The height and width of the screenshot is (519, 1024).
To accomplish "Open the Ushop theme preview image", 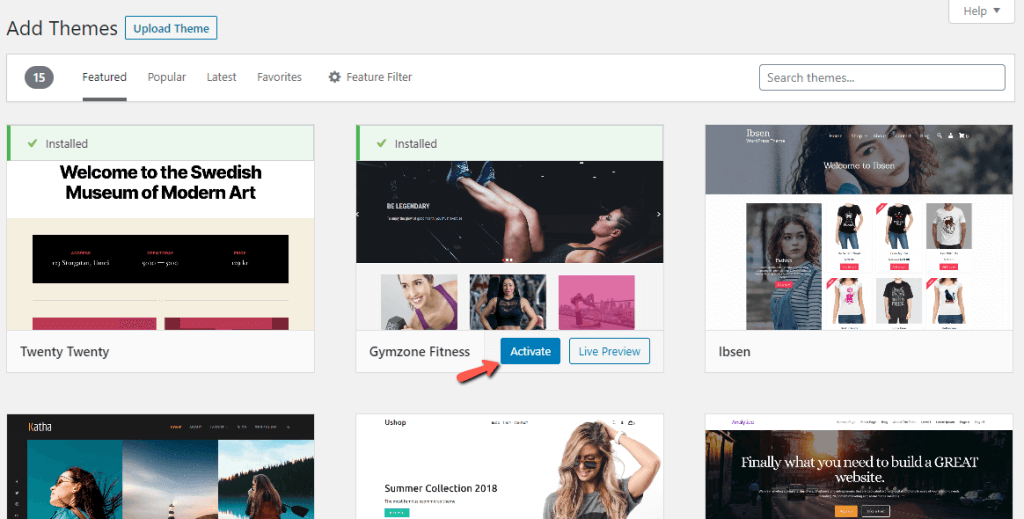I will click(509, 466).
